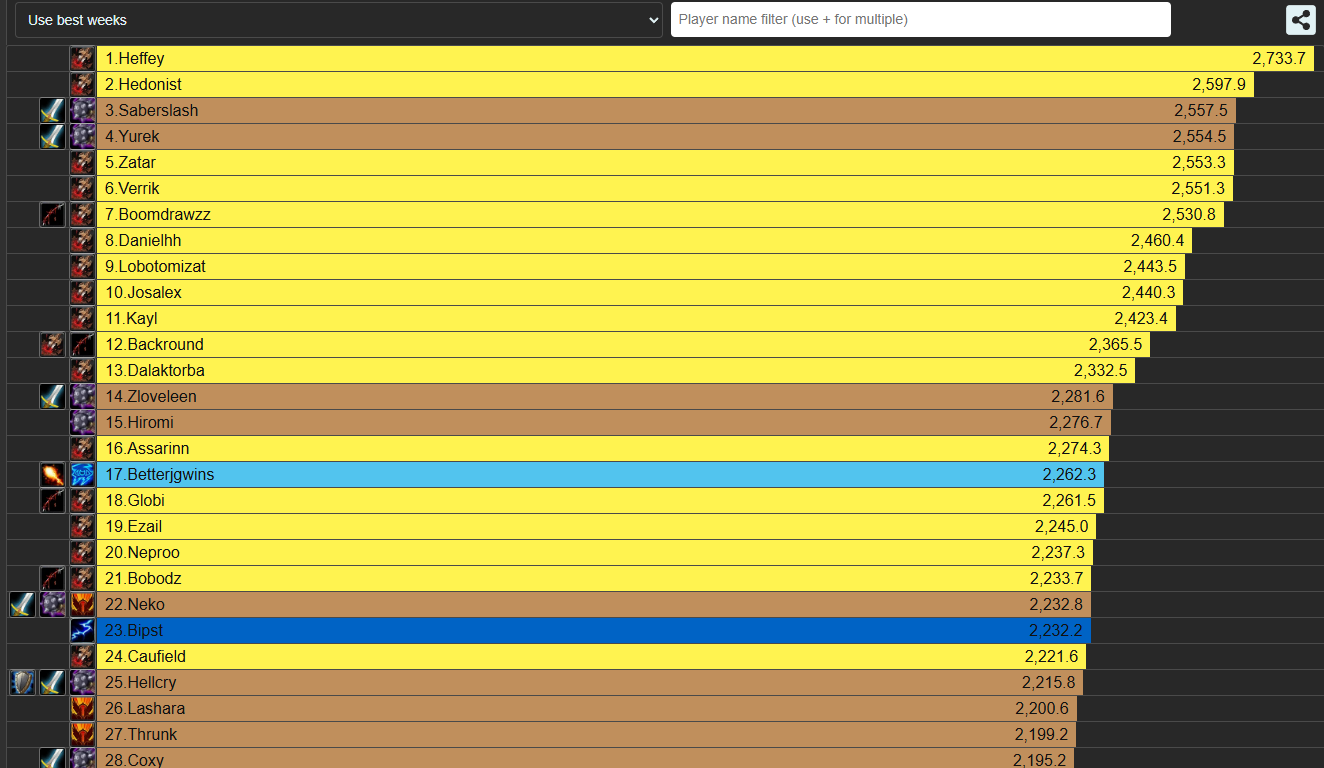This screenshot has width=1324, height=768.
Task: Select the player name 25.Hellcry
Action: point(143,683)
